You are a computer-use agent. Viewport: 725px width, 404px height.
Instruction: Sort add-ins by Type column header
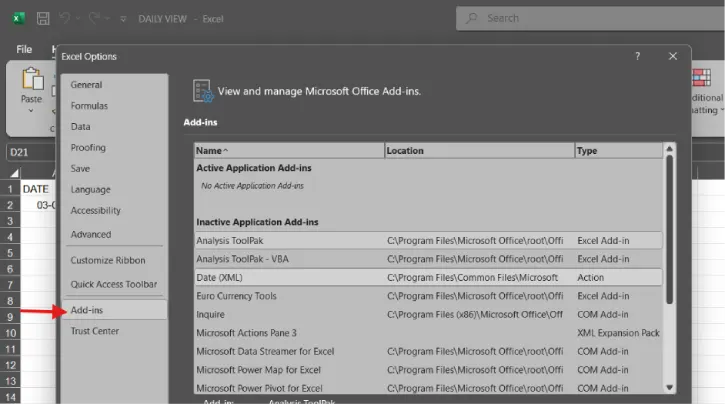click(619, 151)
